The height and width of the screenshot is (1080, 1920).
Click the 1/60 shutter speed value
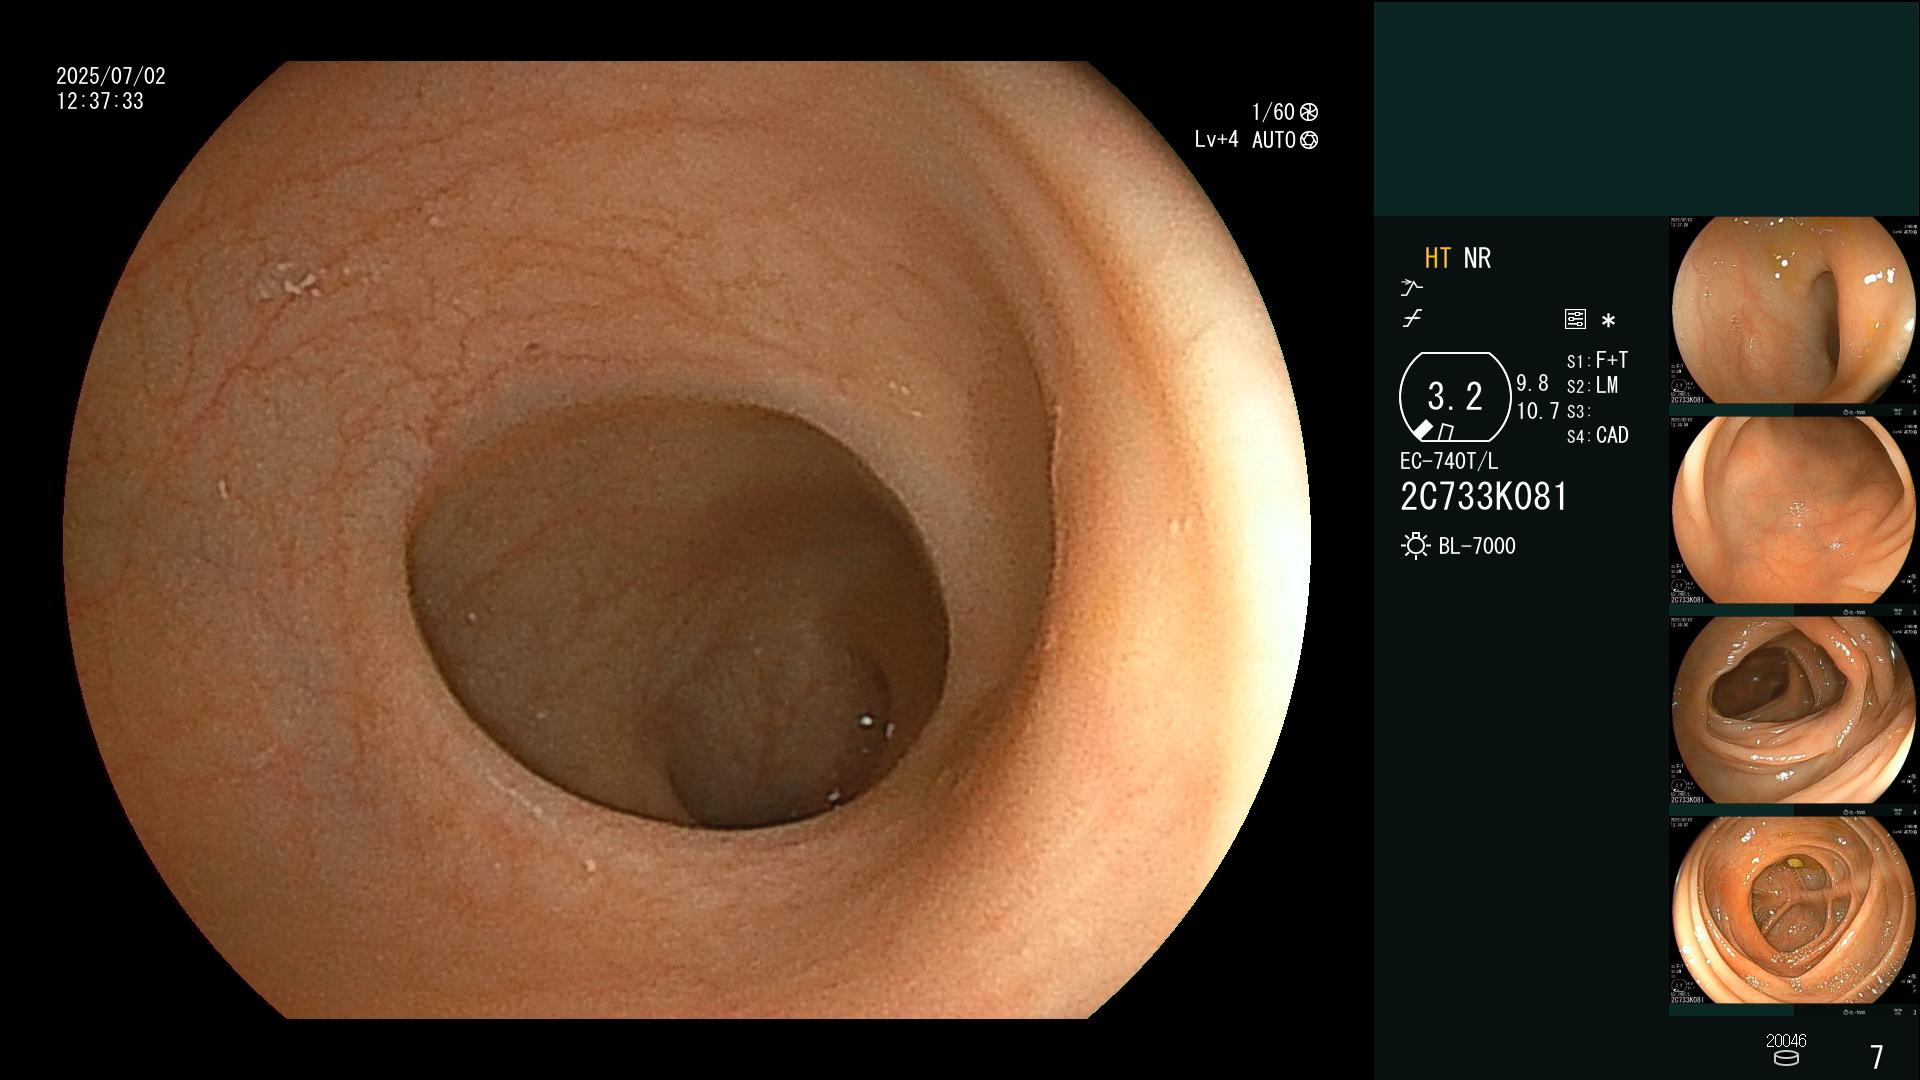pyautogui.click(x=1273, y=112)
